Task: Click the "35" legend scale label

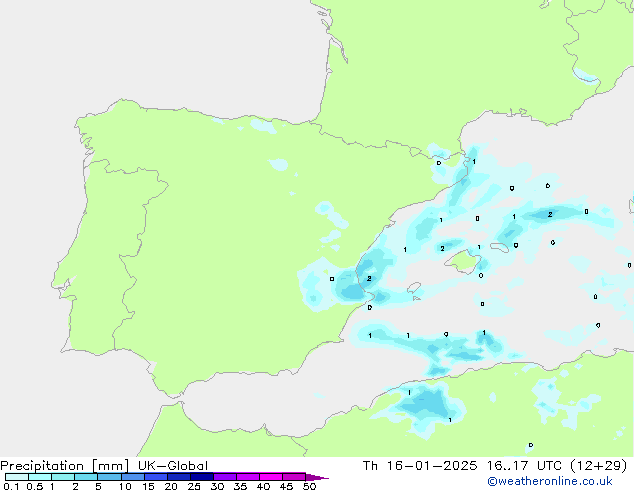Action: [x=240, y=486]
